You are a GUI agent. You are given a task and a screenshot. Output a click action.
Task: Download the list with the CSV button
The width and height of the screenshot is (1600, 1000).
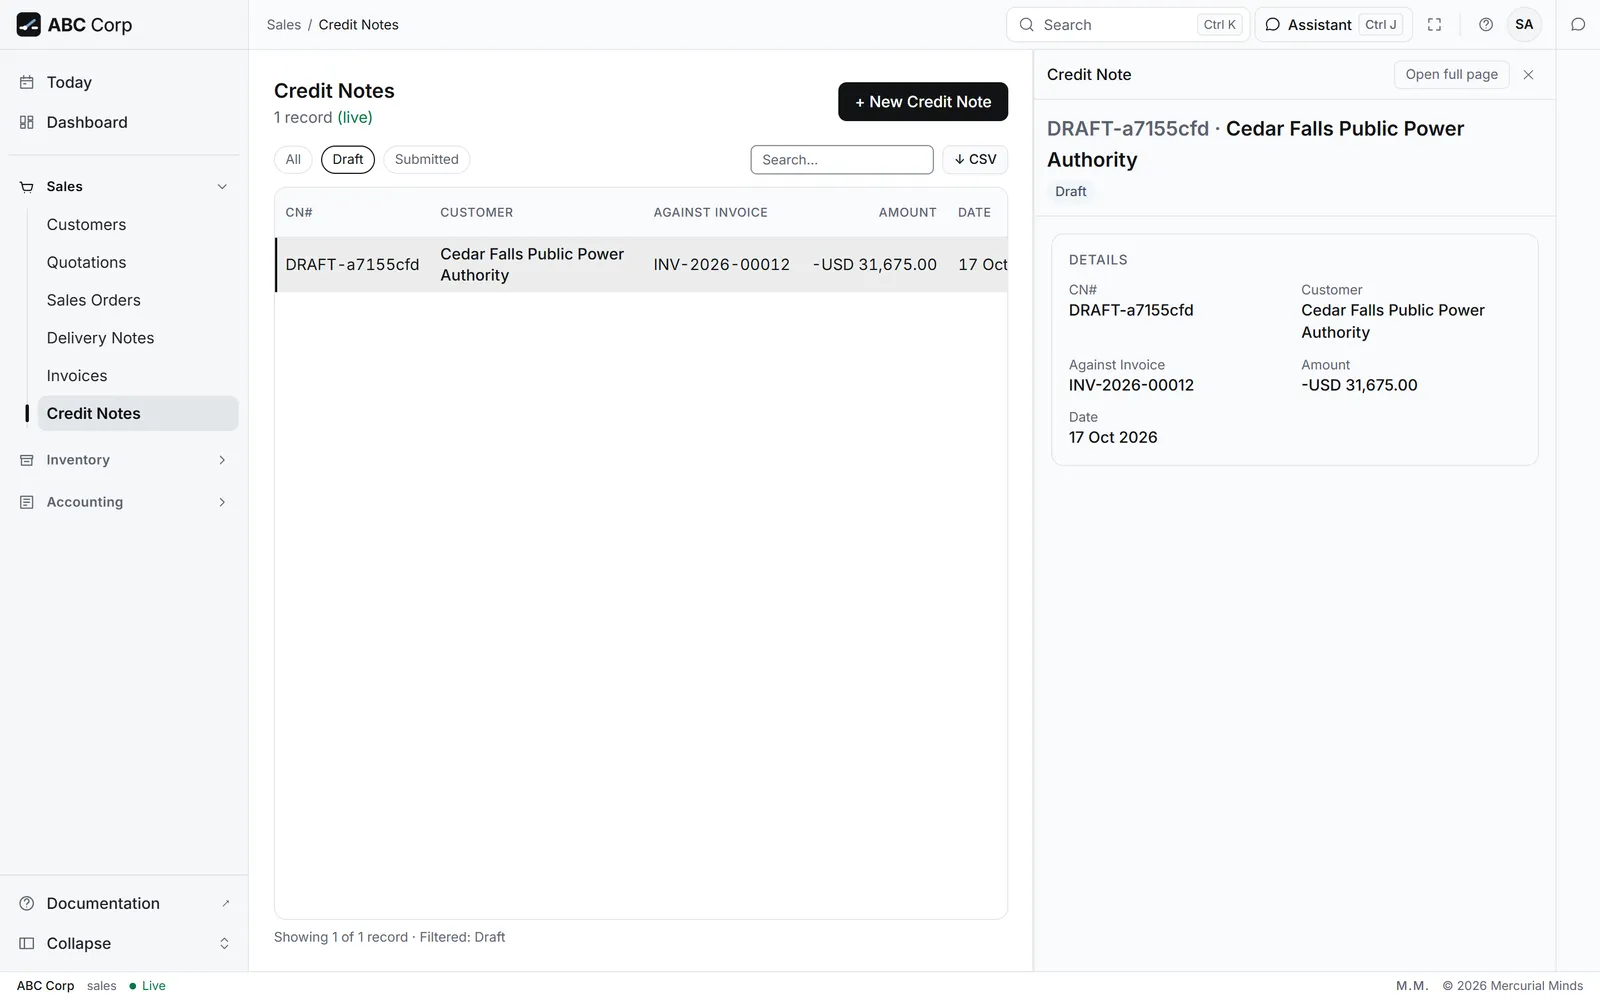point(975,159)
